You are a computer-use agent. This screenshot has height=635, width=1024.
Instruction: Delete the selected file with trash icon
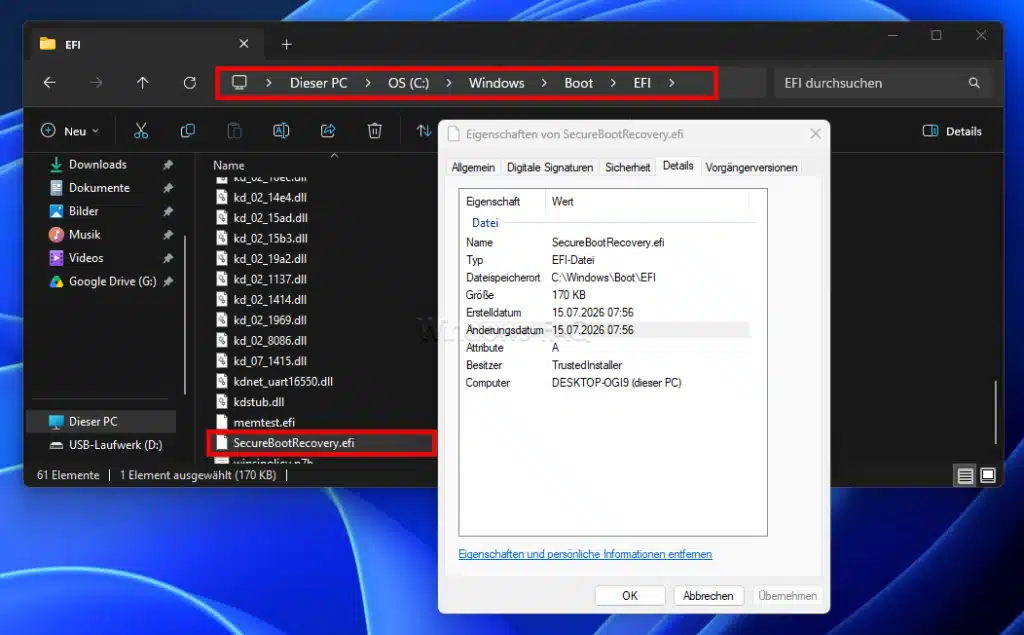click(375, 131)
